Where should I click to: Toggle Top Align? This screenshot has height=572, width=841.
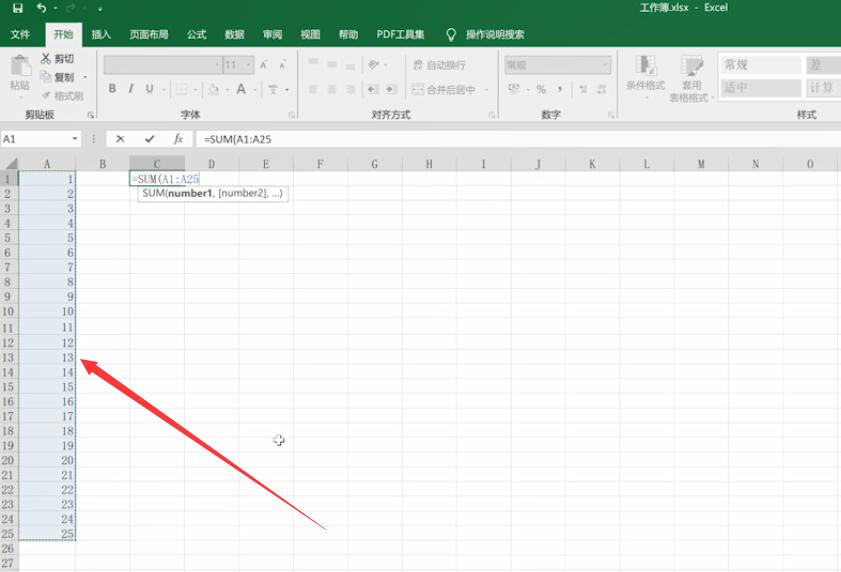(x=313, y=64)
